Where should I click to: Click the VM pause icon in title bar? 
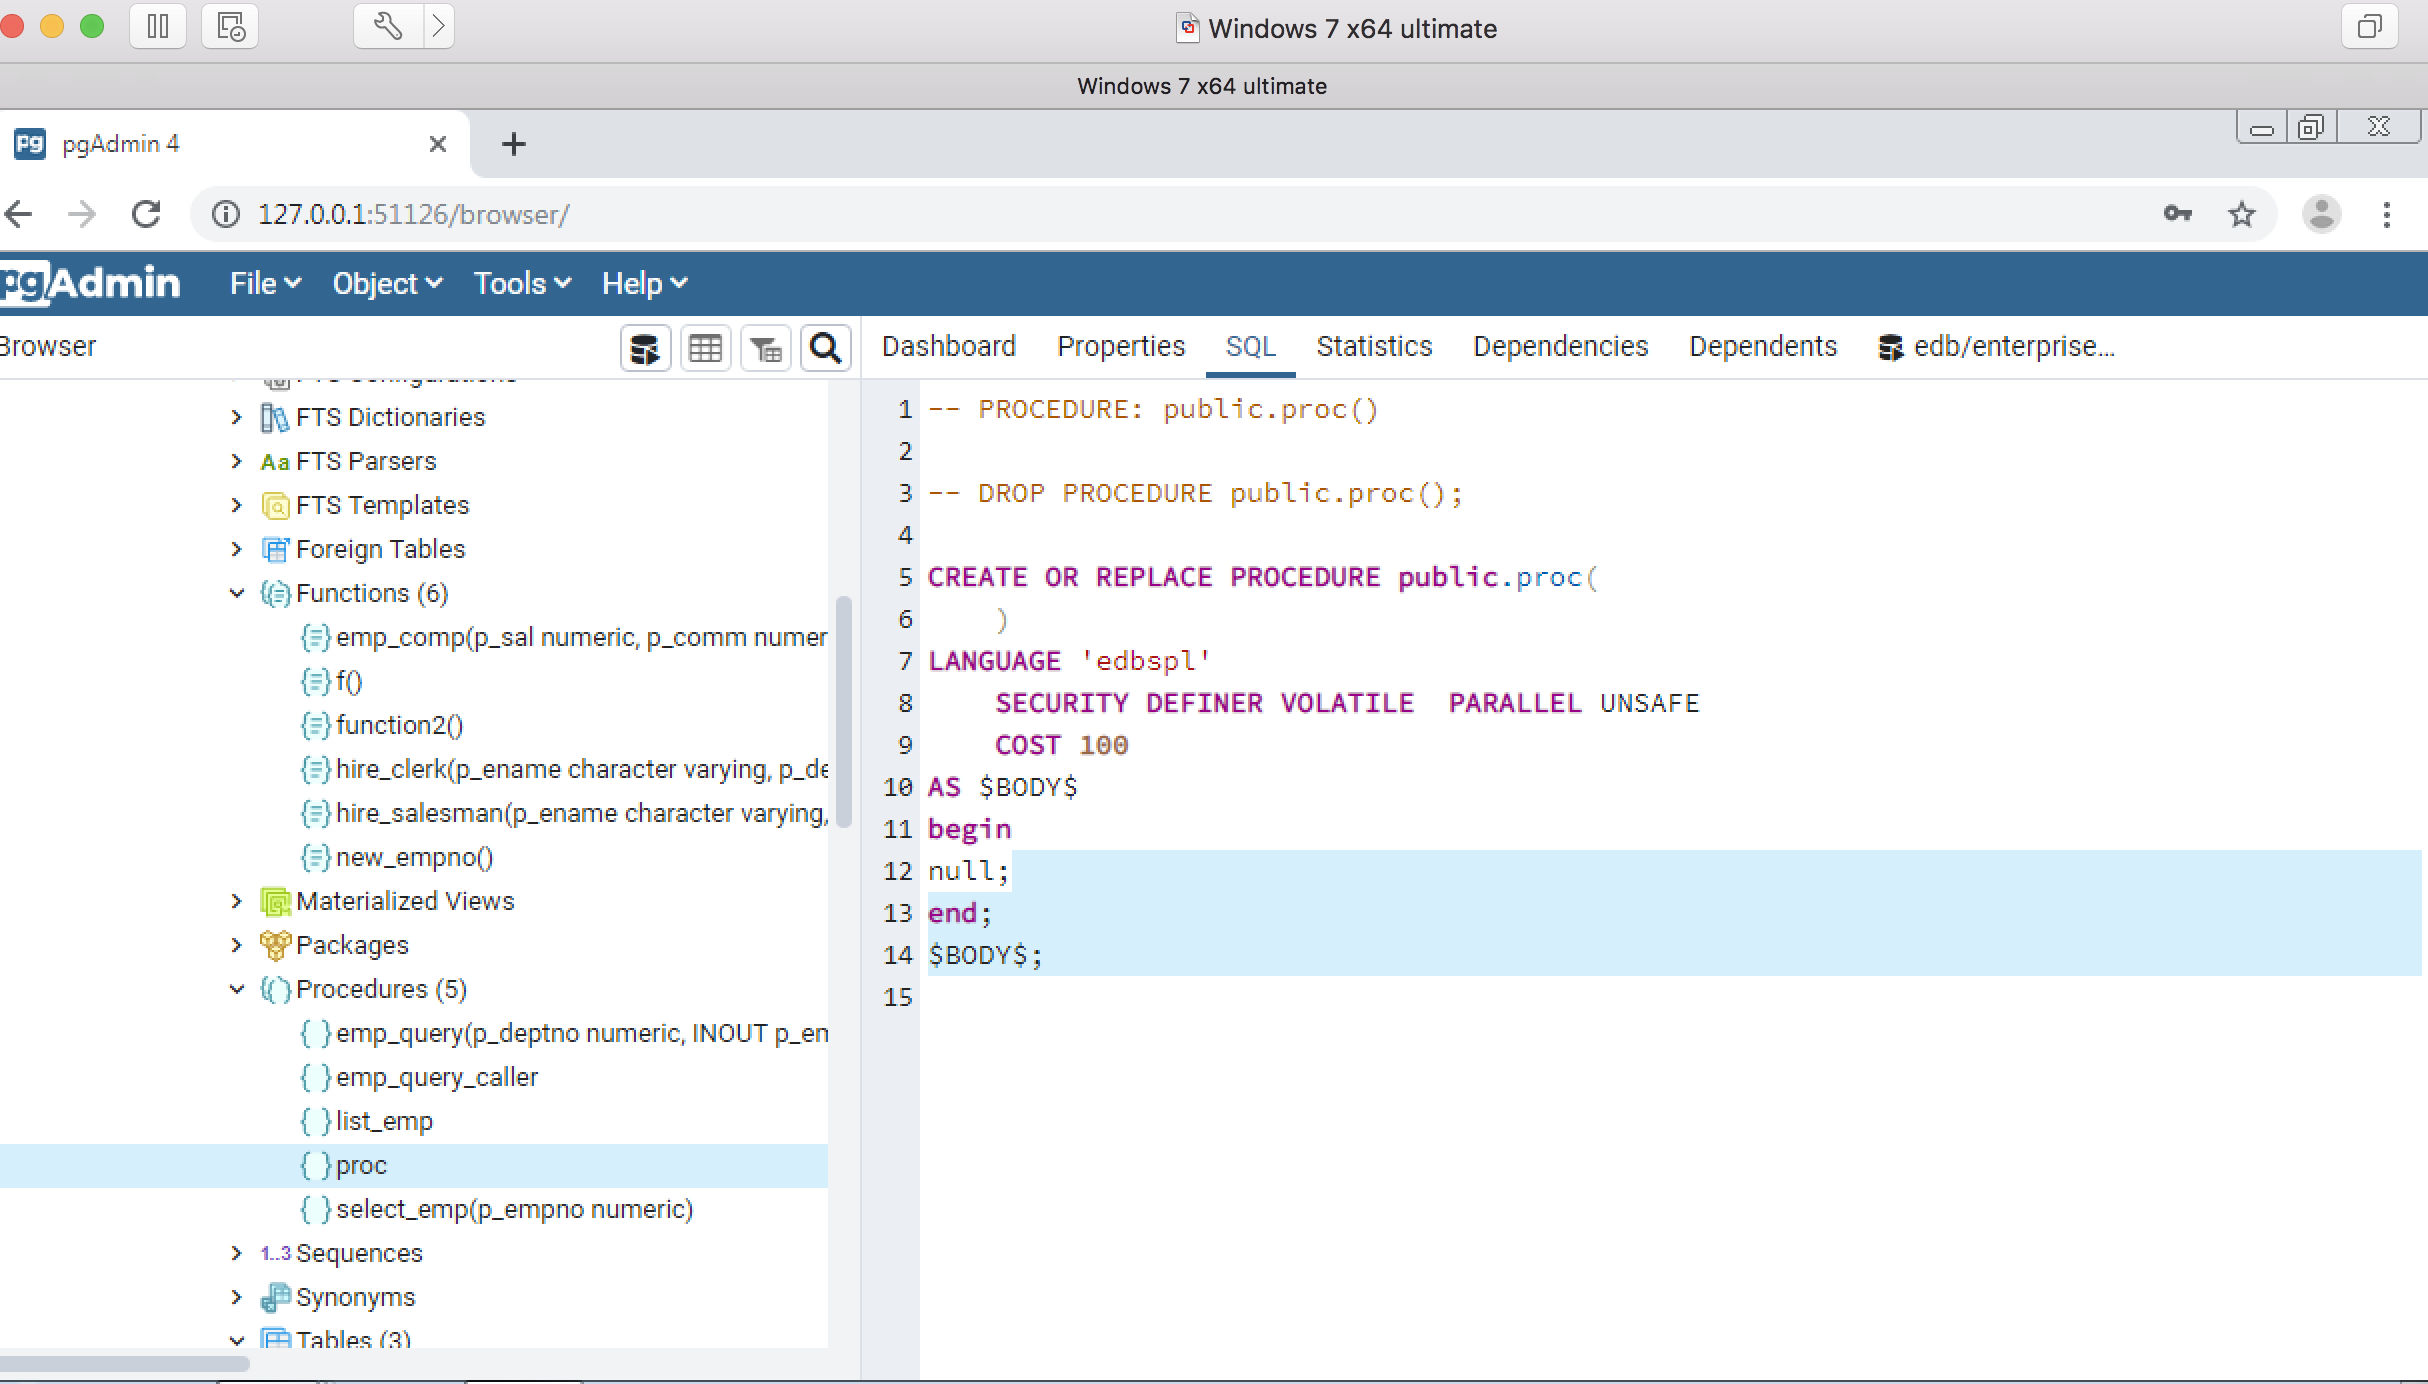tap(158, 26)
